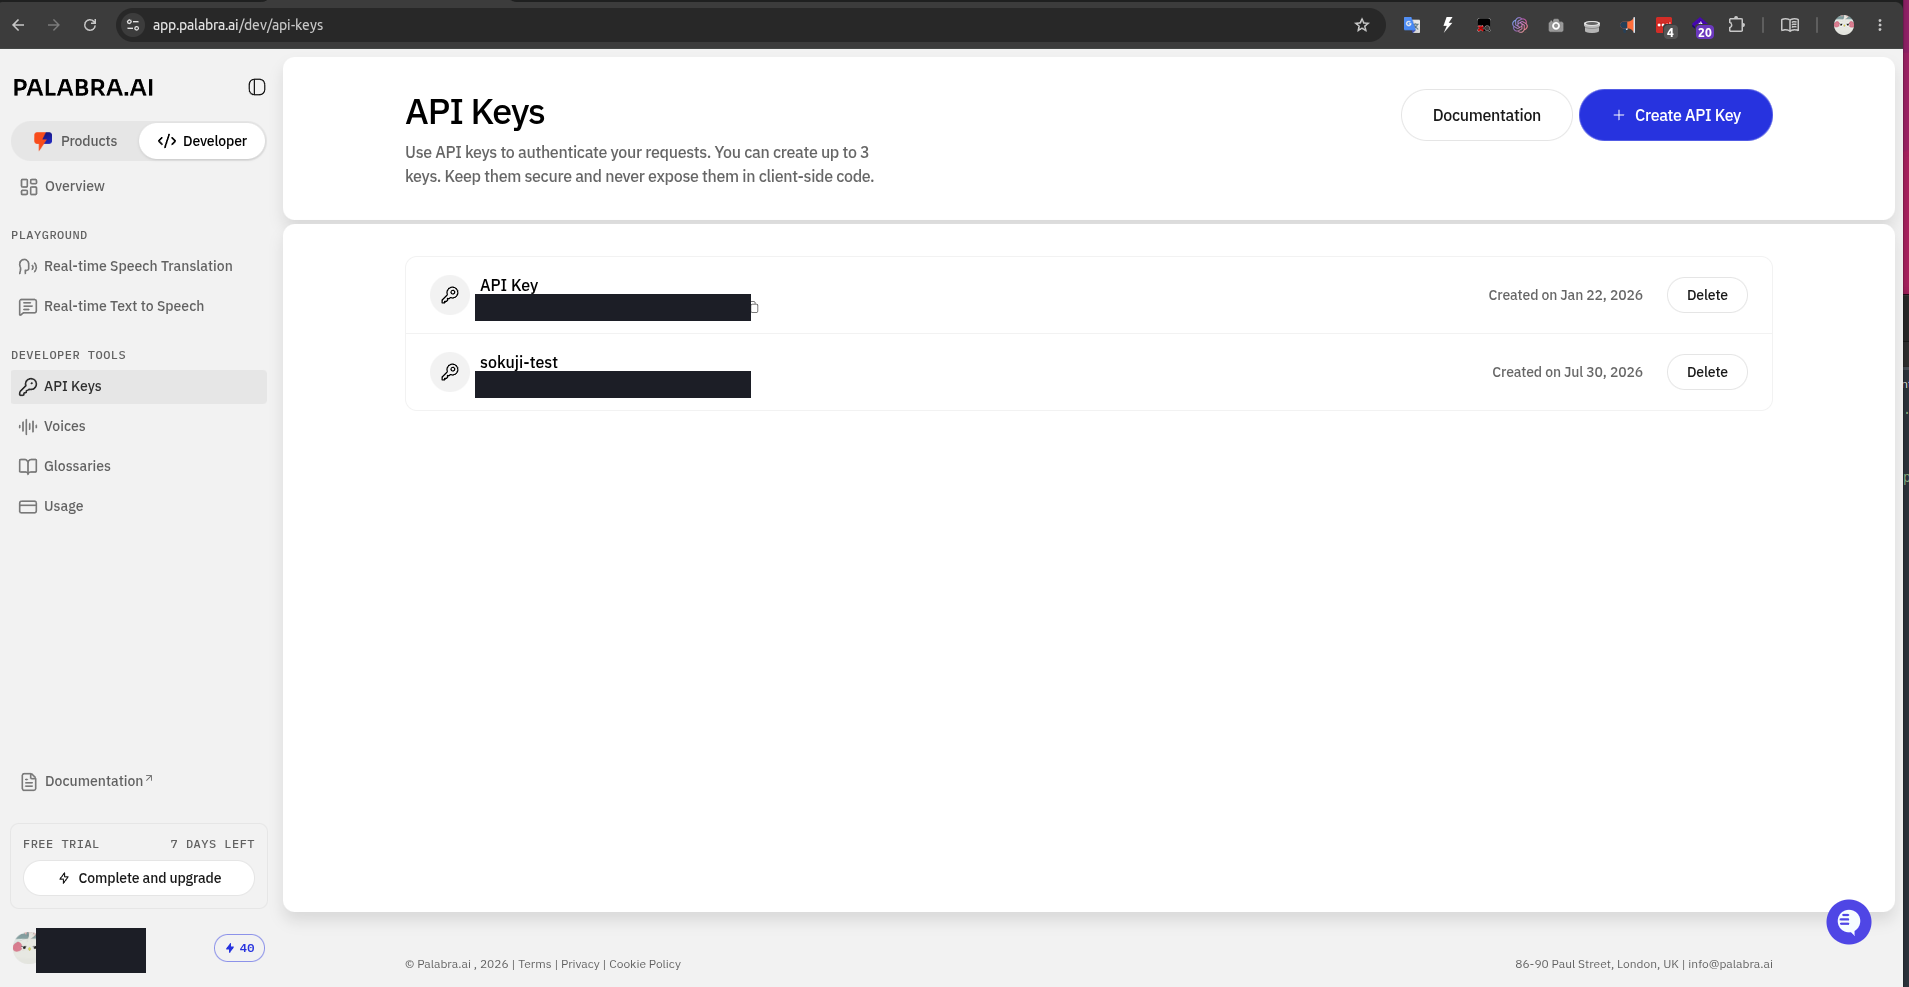Click the user avatar at sidebar bottom
This screenshot has width=1909, height=987.
[x=23, y=946]
